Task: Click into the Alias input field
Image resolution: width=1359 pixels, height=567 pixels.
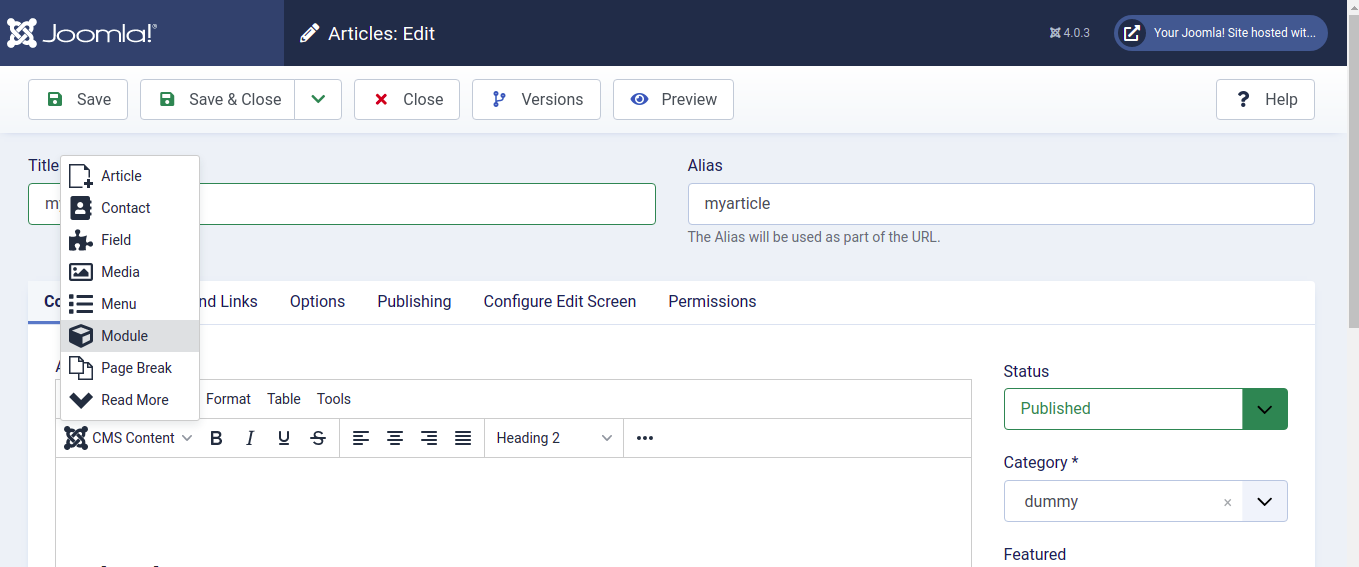Action: [x=1000, y=204]
